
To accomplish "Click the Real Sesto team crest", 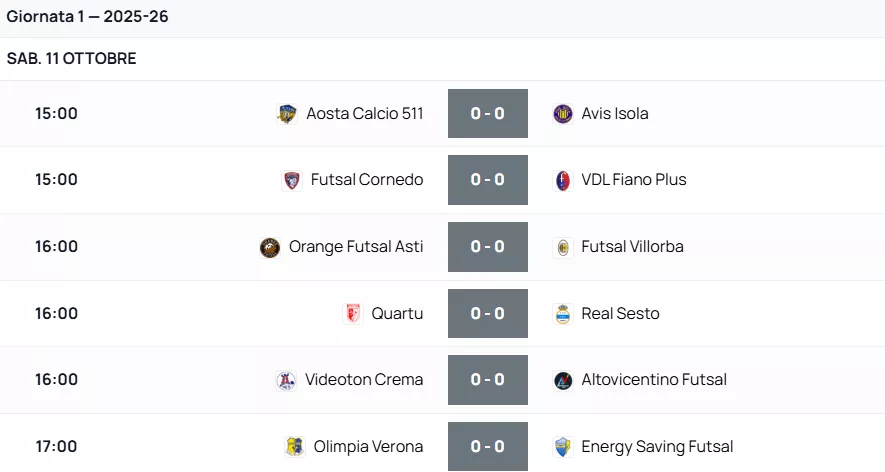I will point(563,314).
